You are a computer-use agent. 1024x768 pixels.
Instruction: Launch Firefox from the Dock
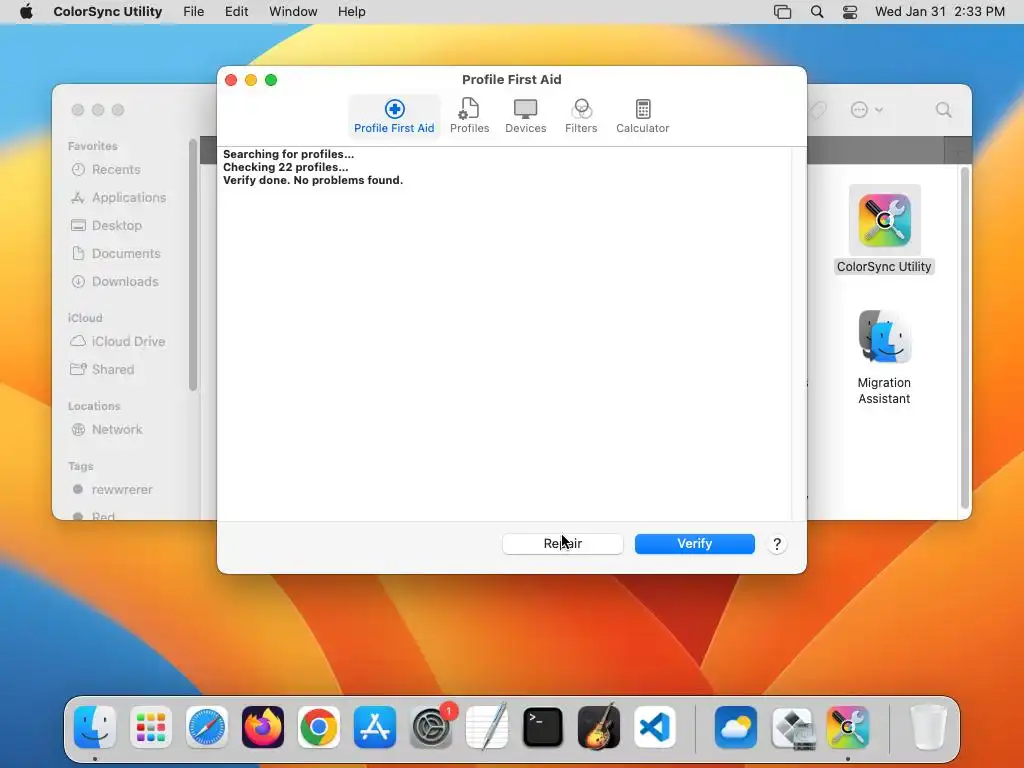pos(263,727)
